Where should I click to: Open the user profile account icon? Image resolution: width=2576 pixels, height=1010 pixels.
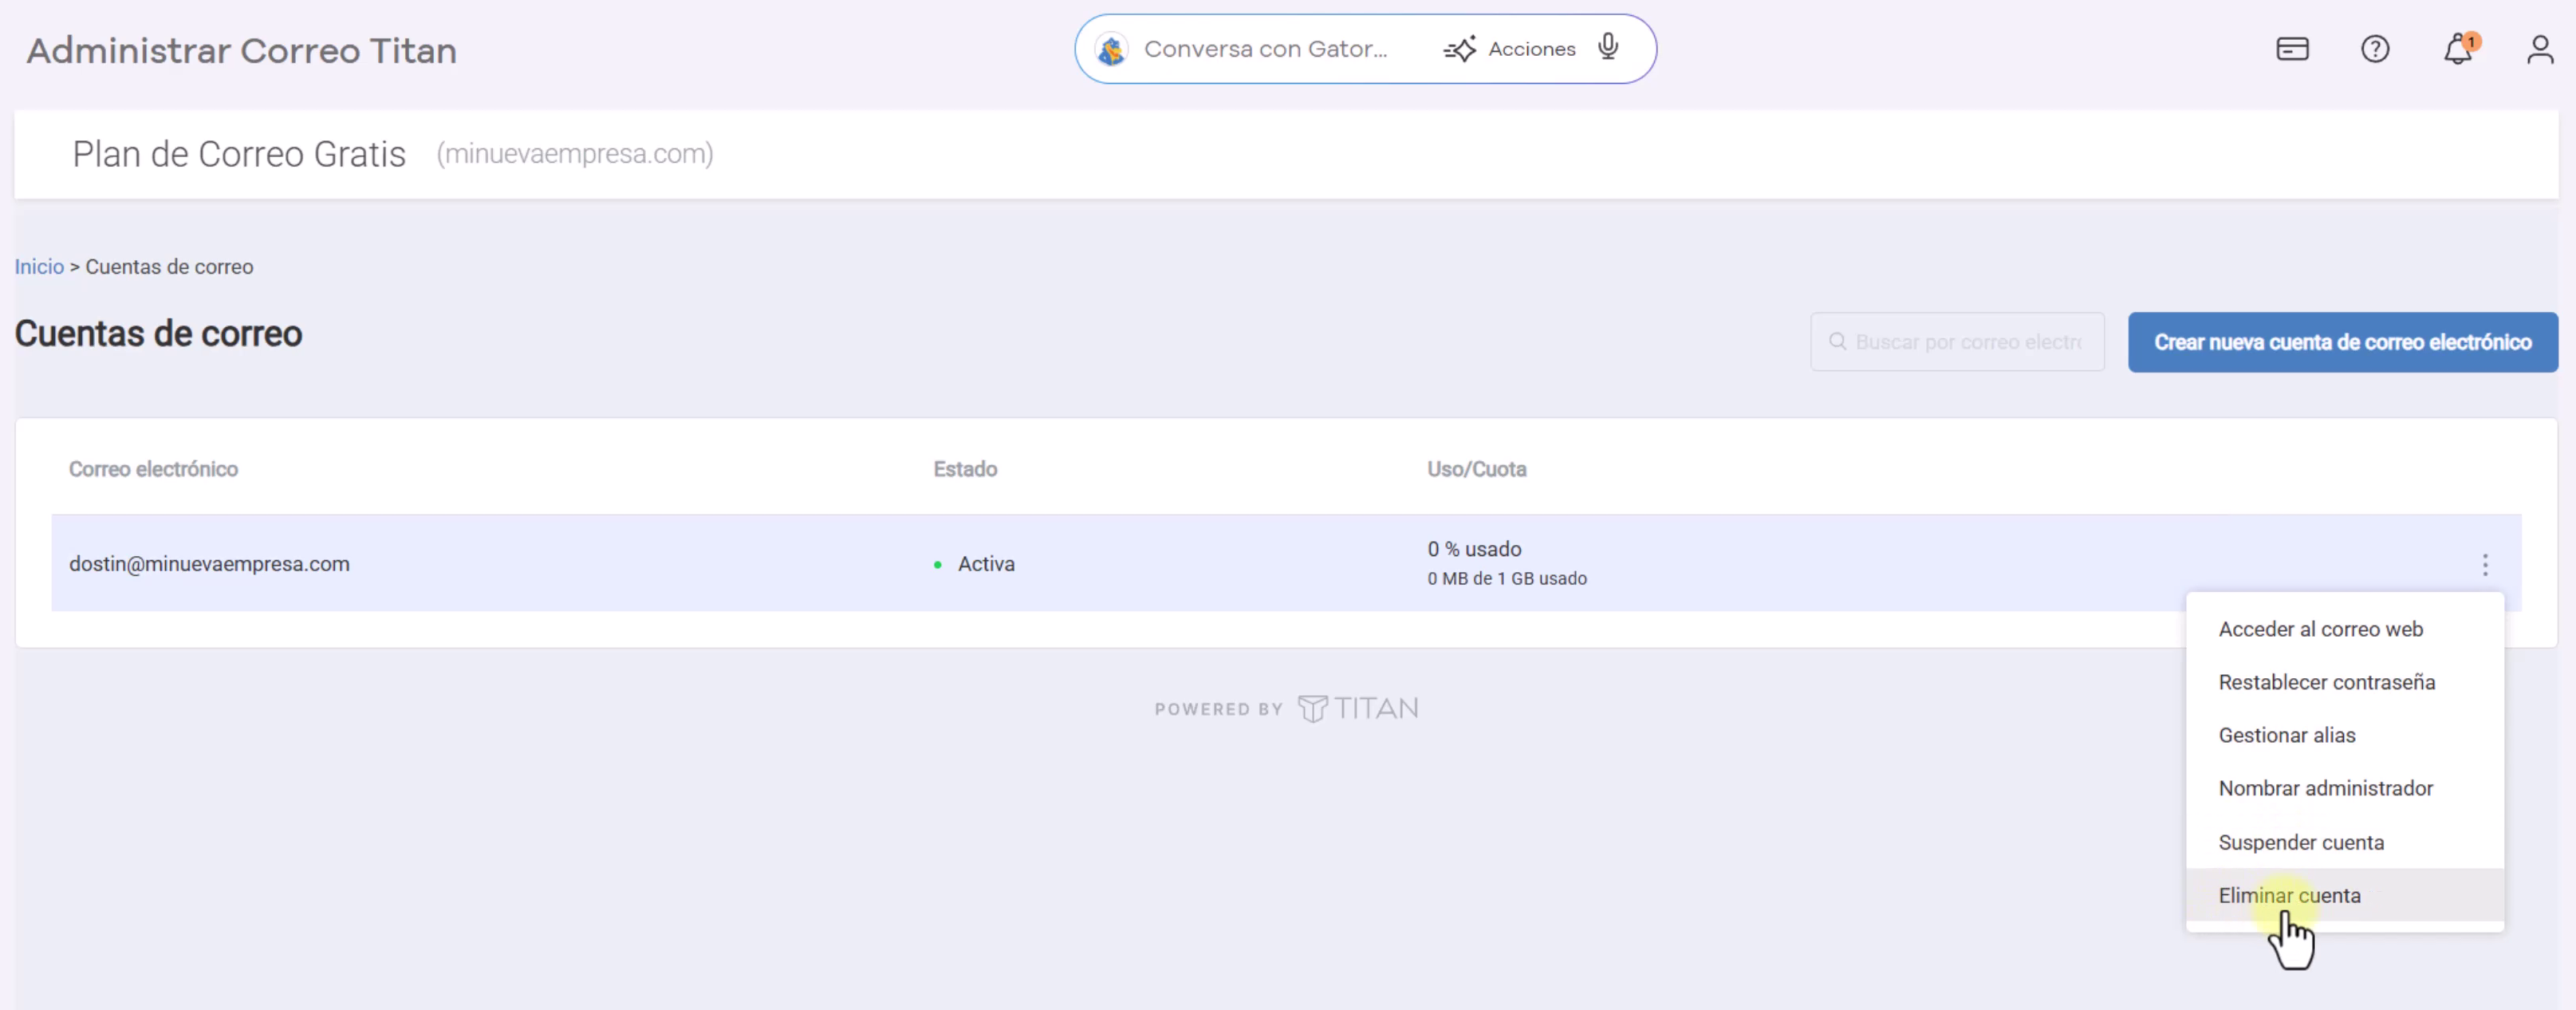tap(2540, 49)
